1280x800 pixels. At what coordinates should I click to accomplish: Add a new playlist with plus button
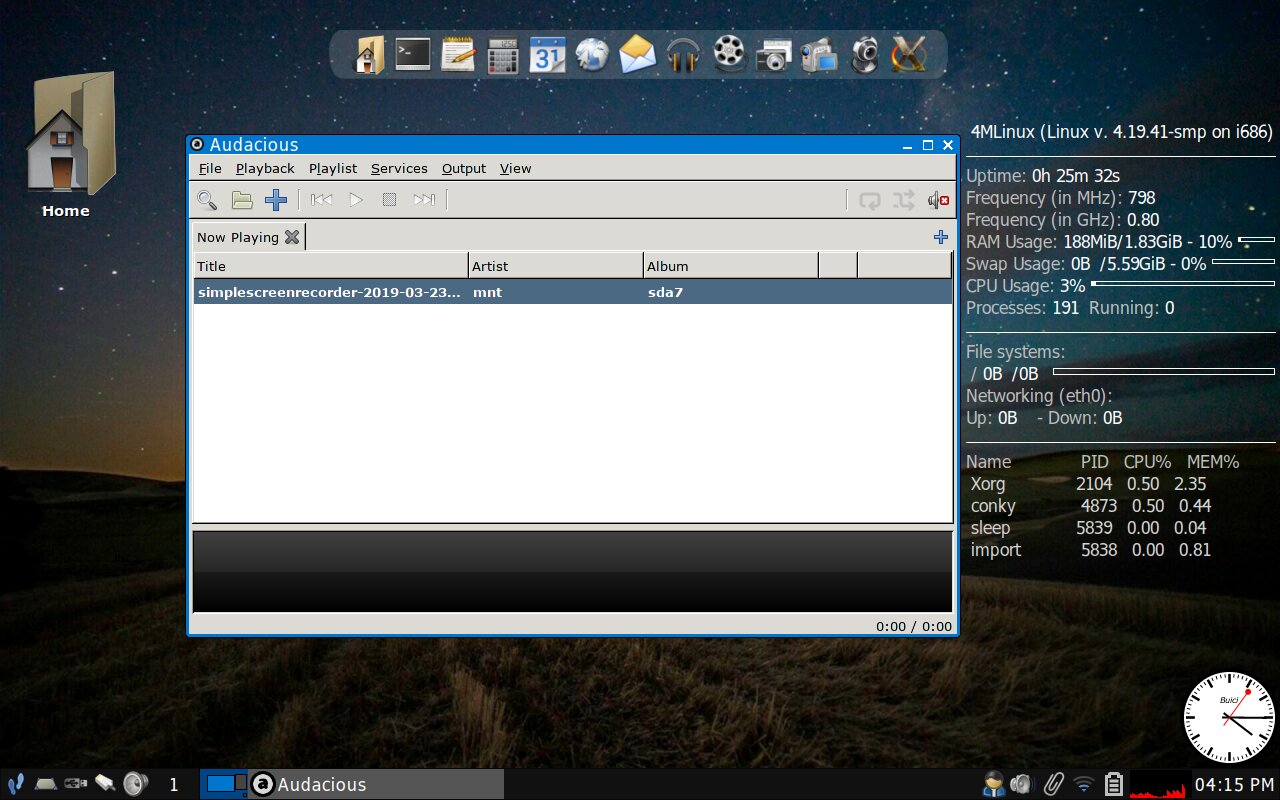pos(940,237)
